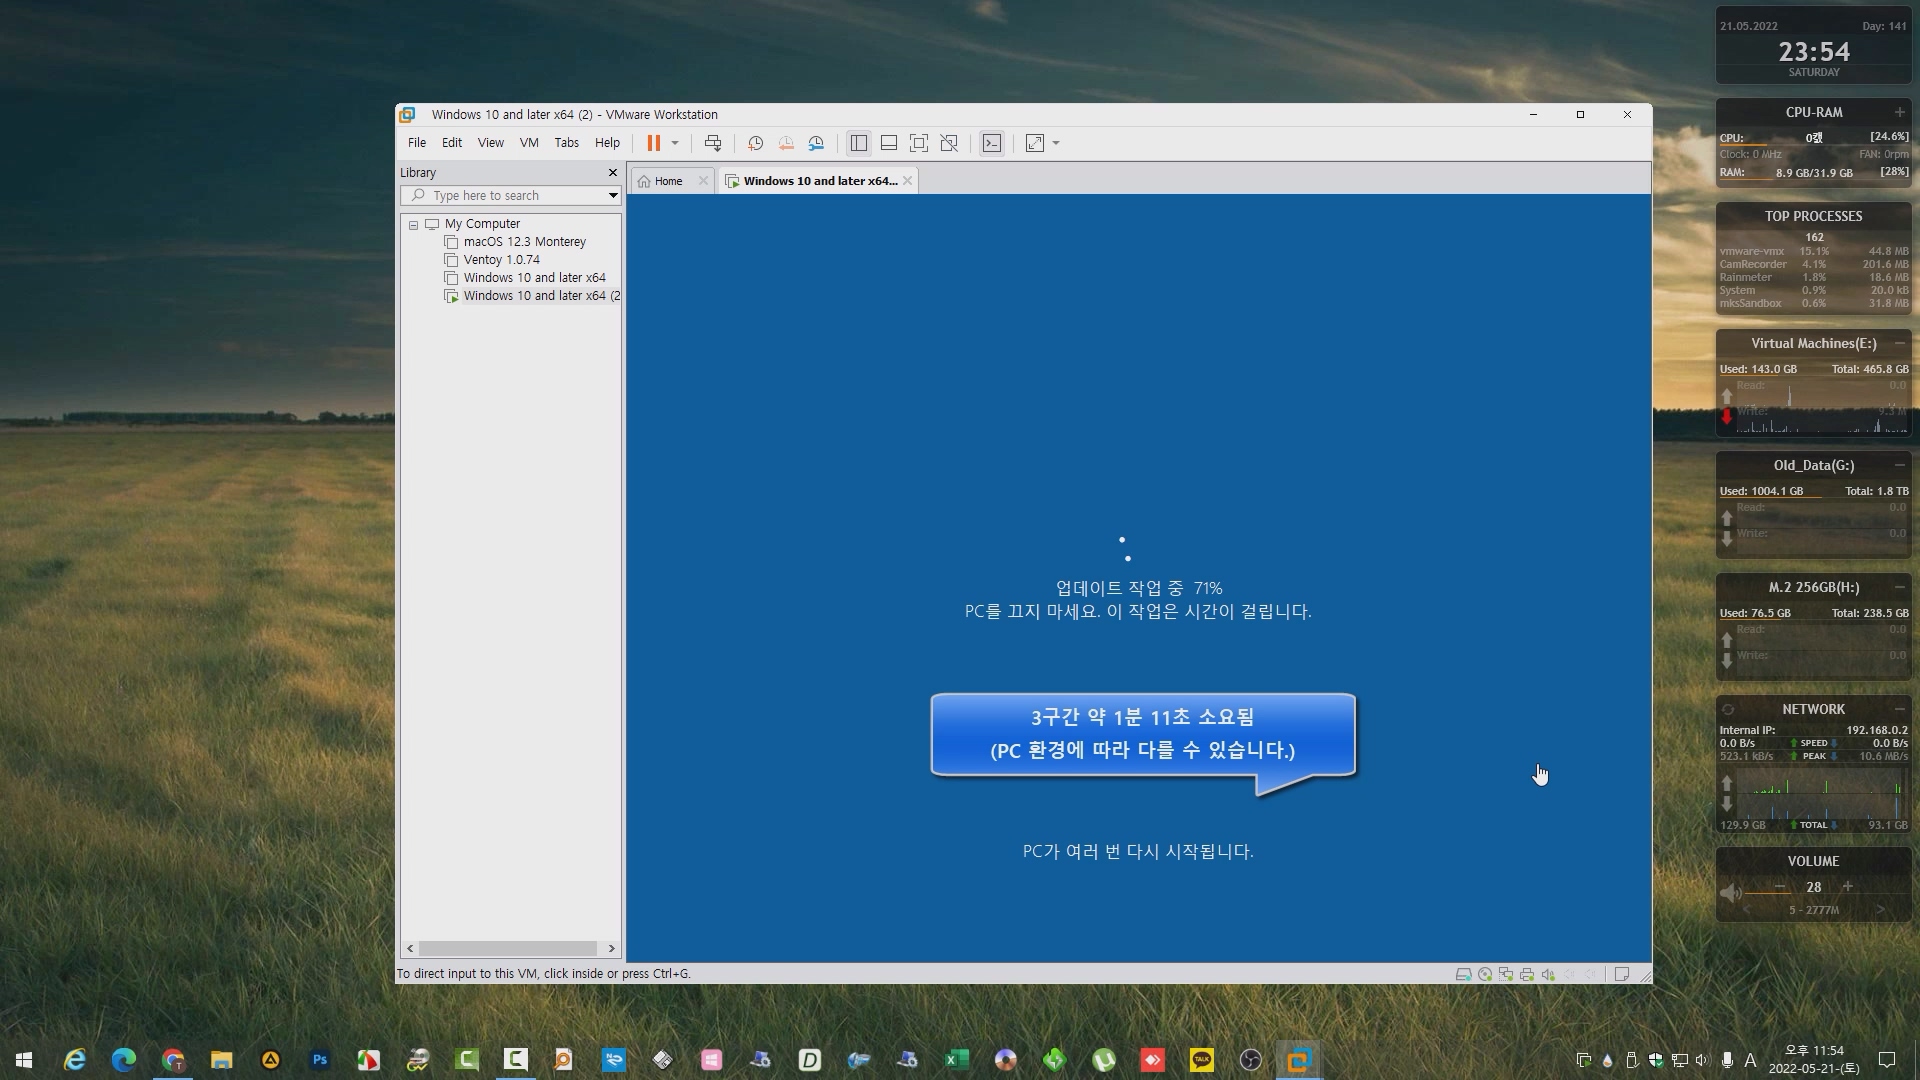Open the message log note icon
This screenshot has width=1920, height=1080.
[1622, 975]
